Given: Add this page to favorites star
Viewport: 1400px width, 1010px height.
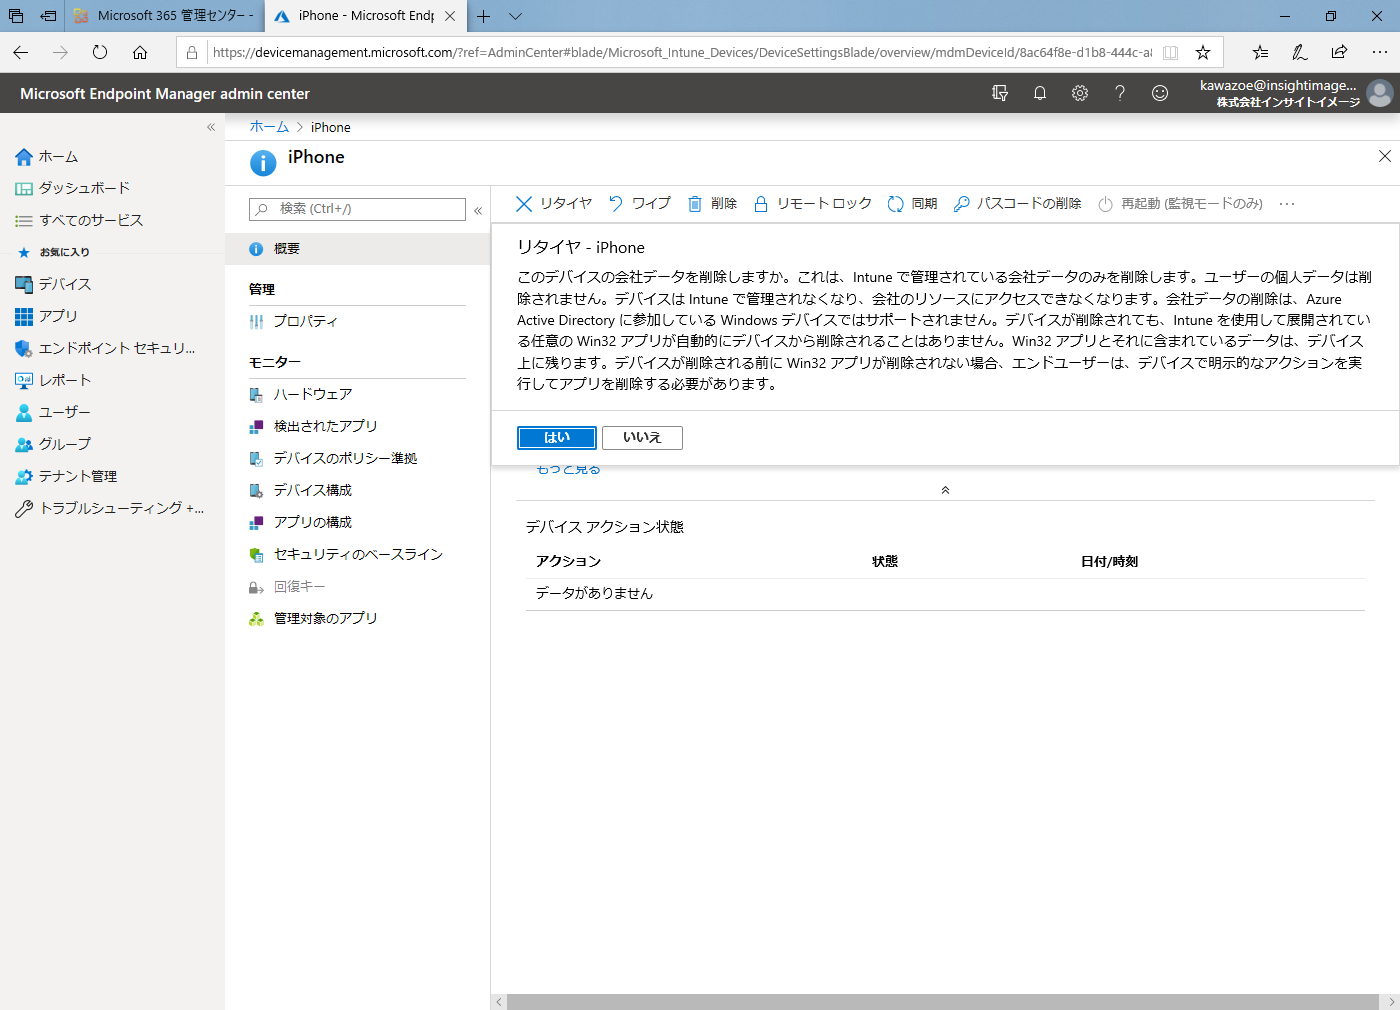Looking at the screenshot, I should pos(1203,53).
